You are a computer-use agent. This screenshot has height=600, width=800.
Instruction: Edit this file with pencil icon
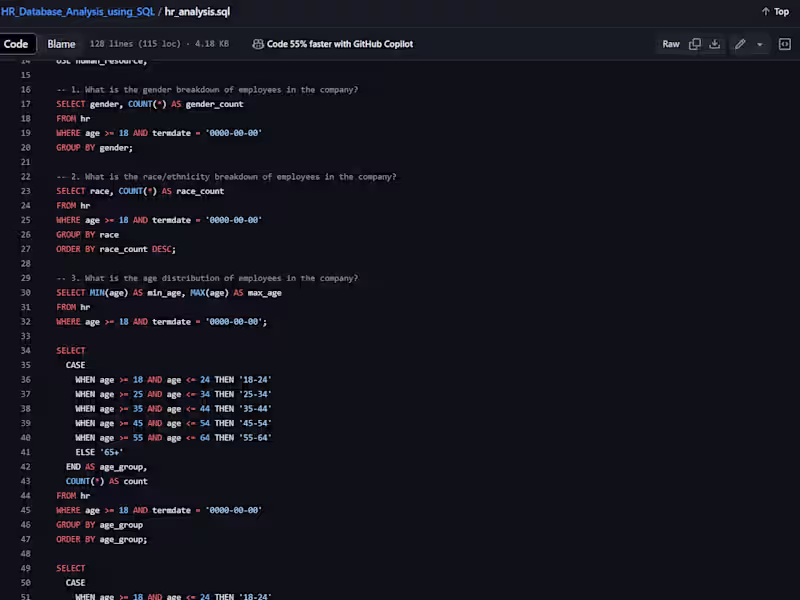click(740, 44)
